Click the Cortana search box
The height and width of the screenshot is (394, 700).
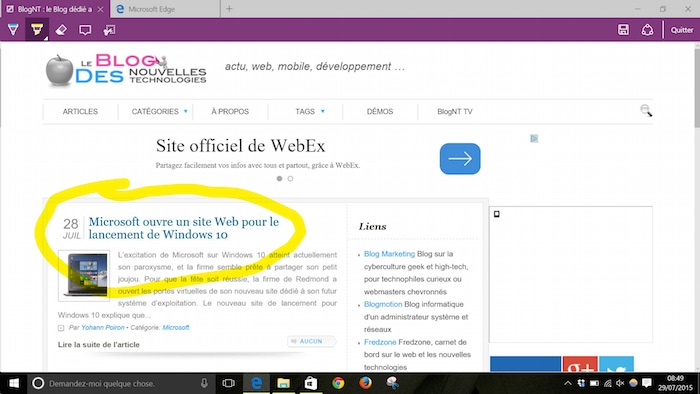pos(120,383)
